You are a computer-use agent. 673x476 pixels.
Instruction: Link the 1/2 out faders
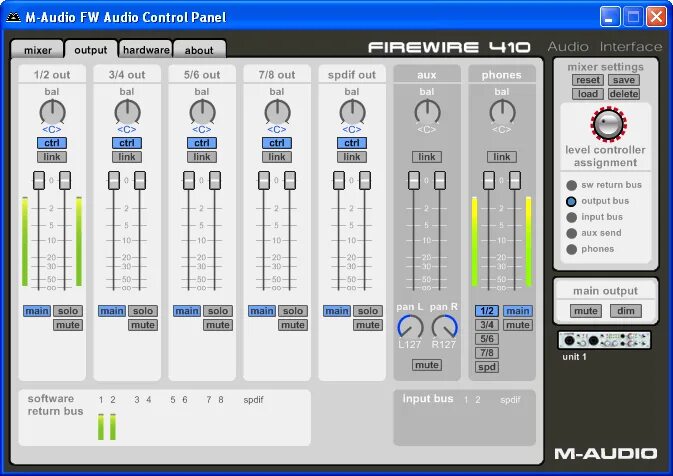(x=52, y=157)
